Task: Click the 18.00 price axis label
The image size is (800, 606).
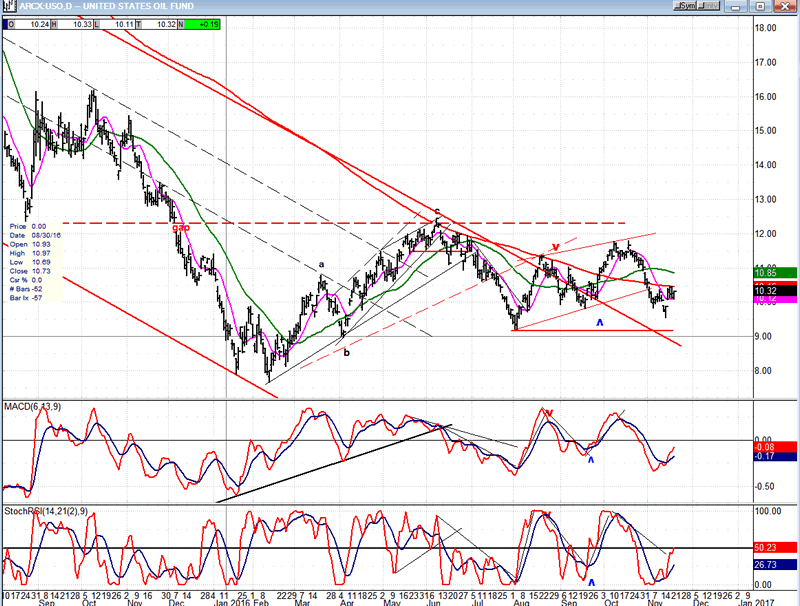Action: point(765,28)
